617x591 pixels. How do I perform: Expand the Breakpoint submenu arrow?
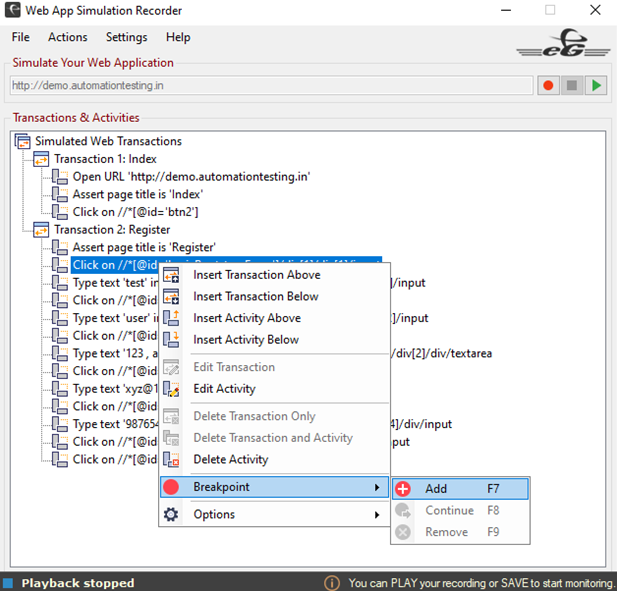click(377, 487)
